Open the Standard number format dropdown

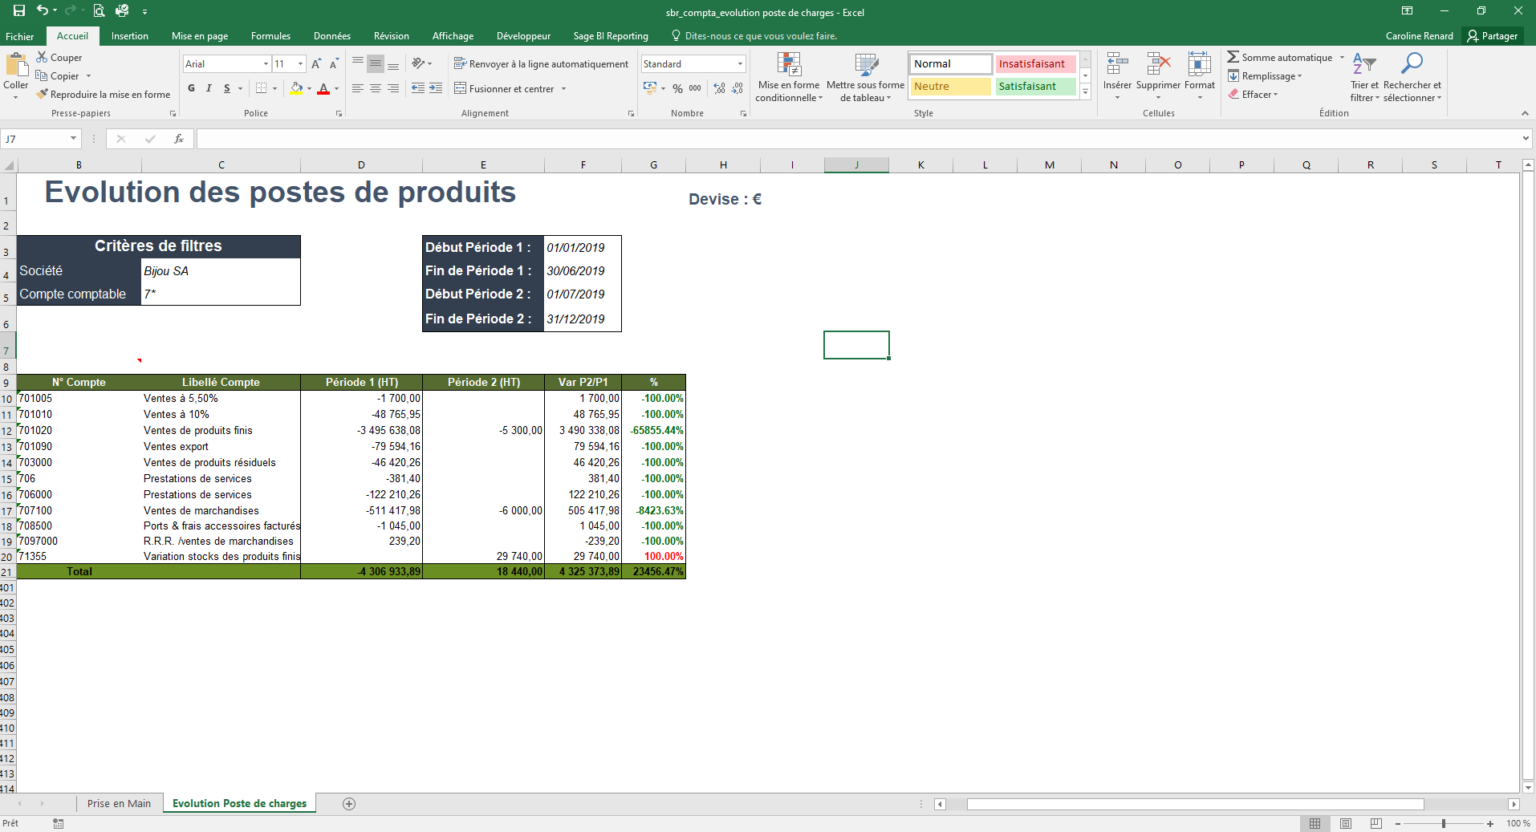click(x=741, y=63)
